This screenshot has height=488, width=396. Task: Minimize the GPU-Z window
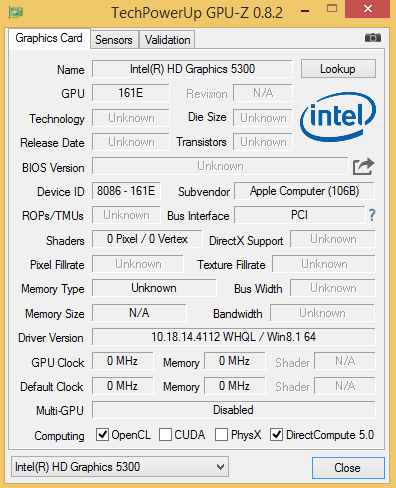305,11
